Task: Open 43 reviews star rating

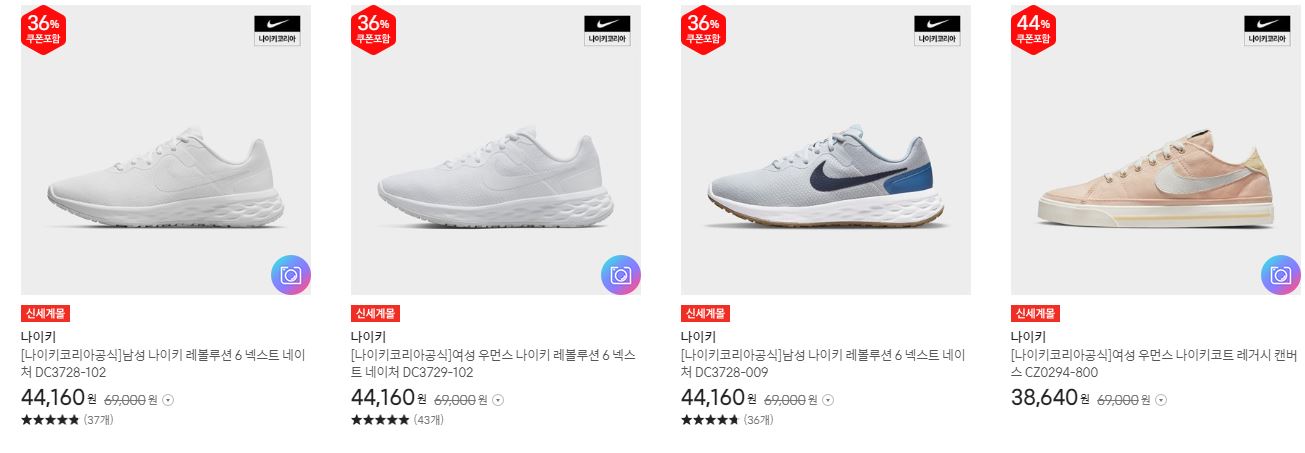Action: pos(397,420)
